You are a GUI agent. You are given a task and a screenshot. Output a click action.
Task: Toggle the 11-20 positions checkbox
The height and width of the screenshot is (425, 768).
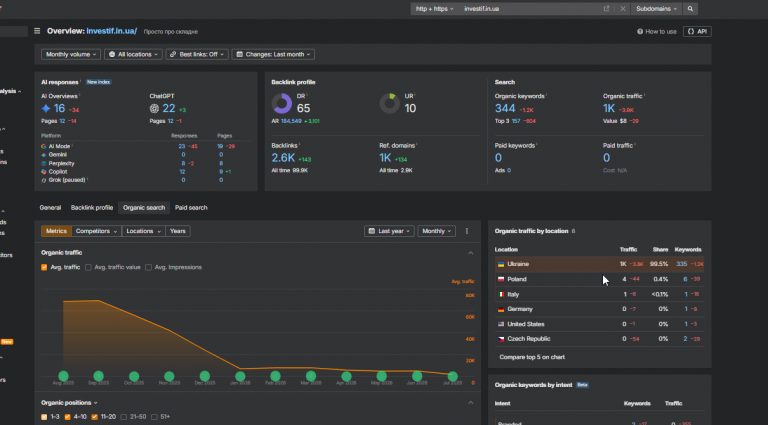point(95,417)
